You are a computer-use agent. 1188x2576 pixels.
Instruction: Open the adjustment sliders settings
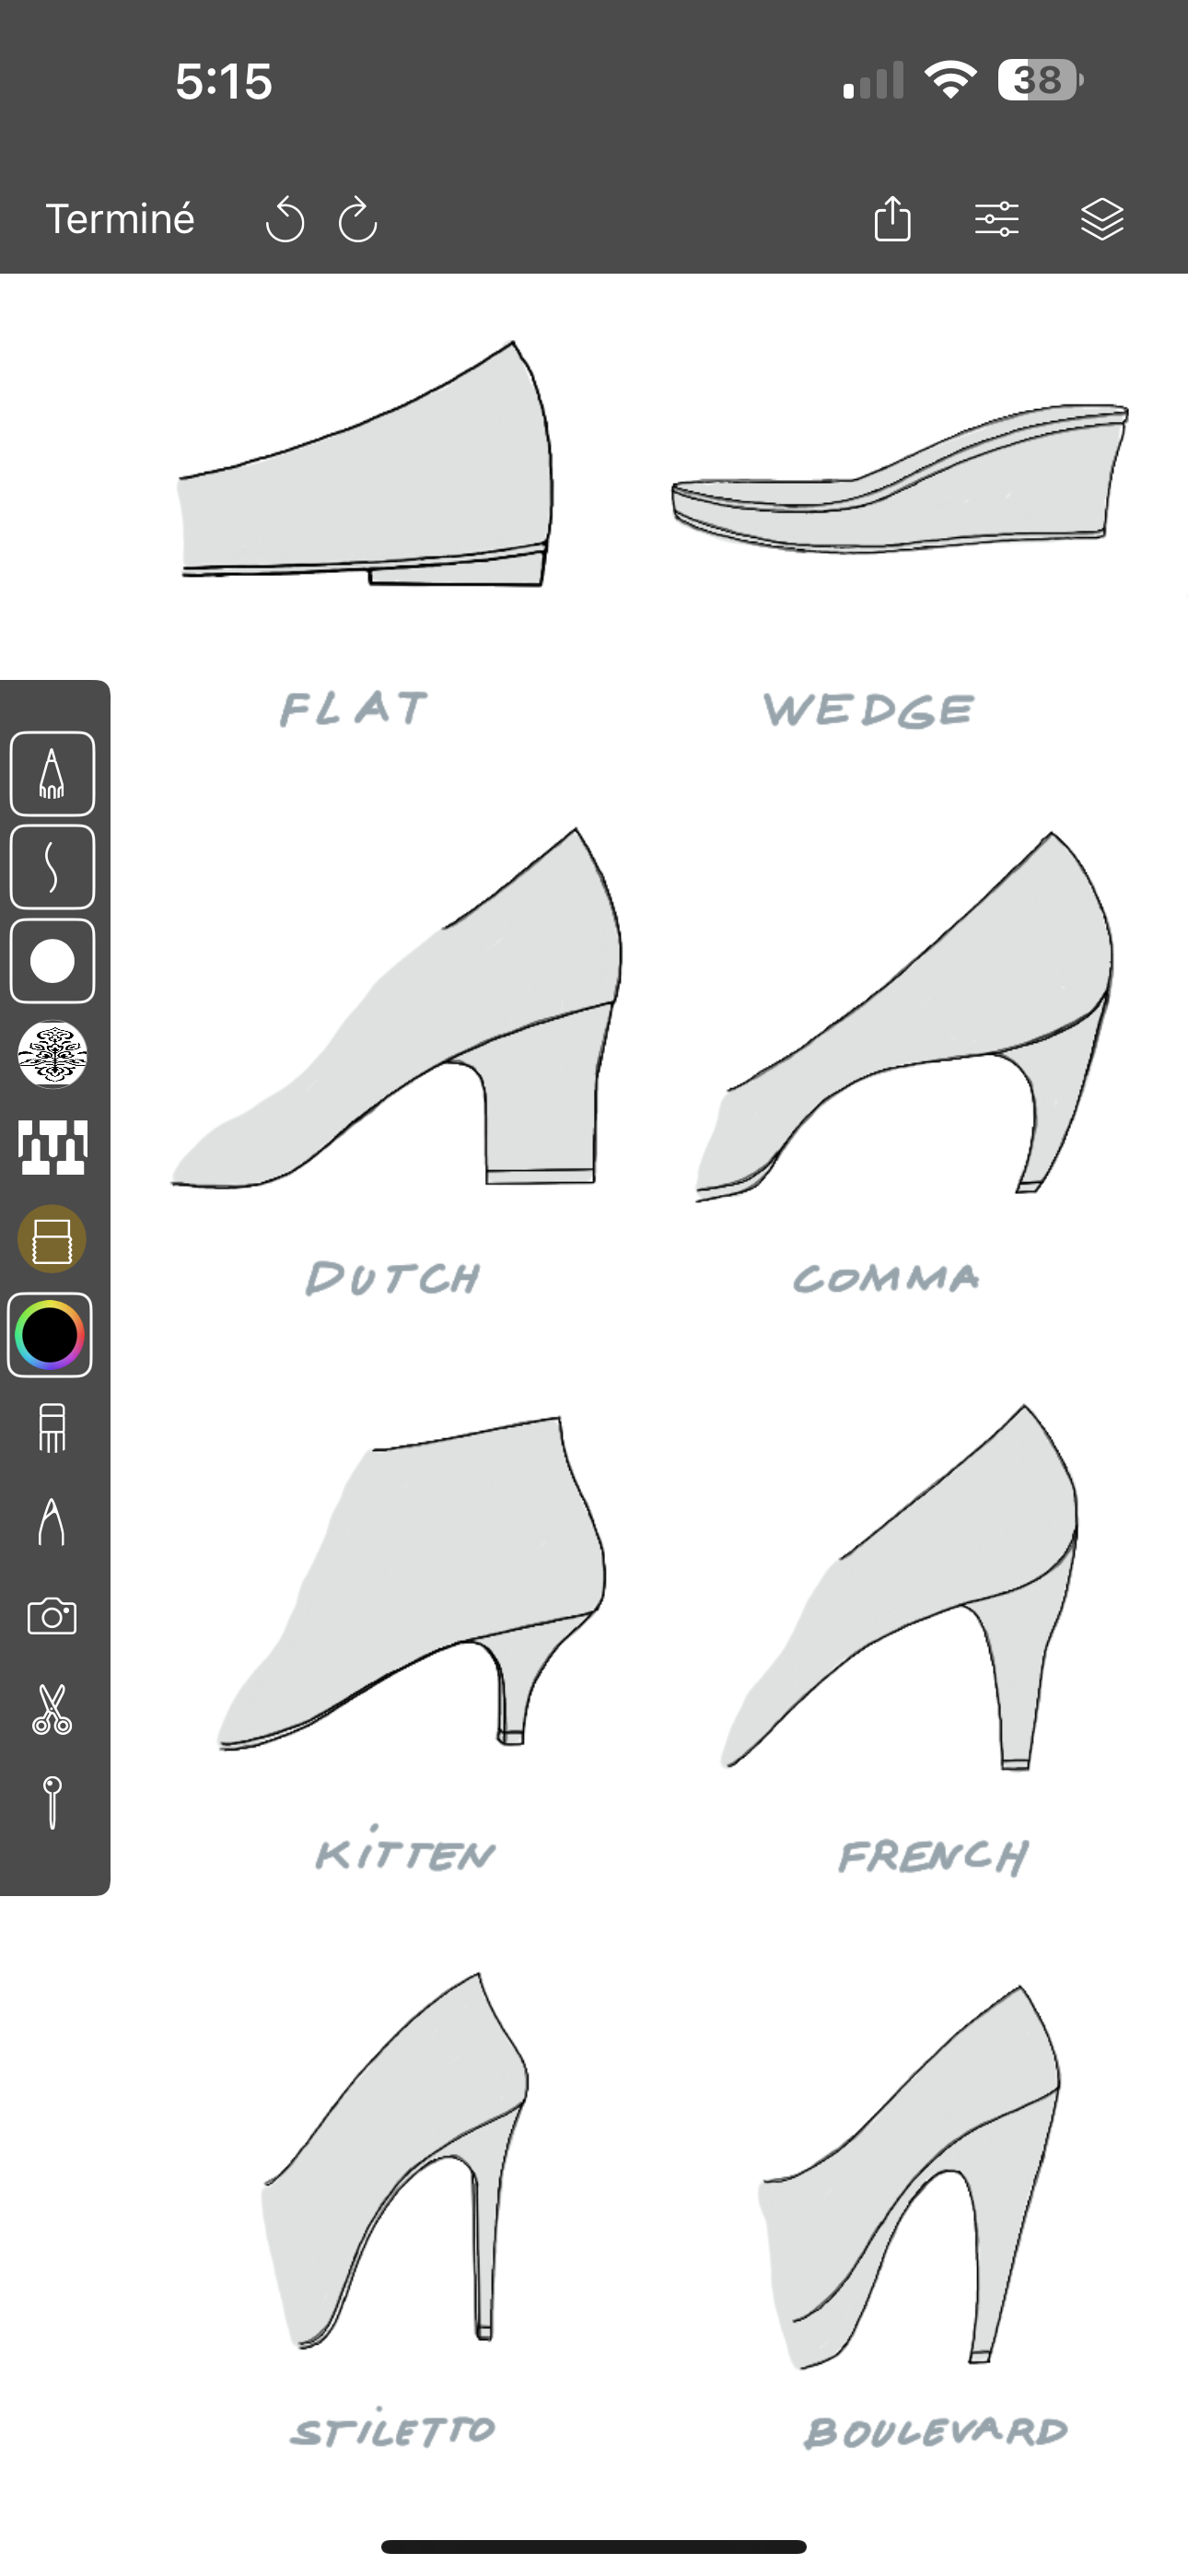click(x=997, y=219)
